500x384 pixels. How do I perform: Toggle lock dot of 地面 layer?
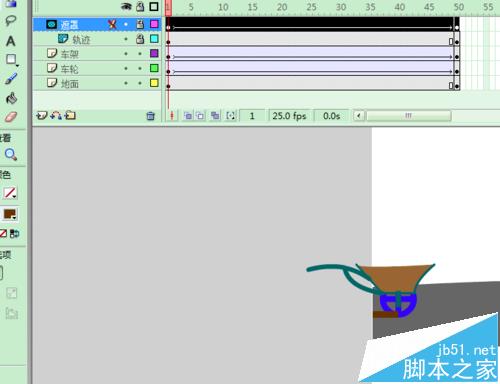[140, 83]
